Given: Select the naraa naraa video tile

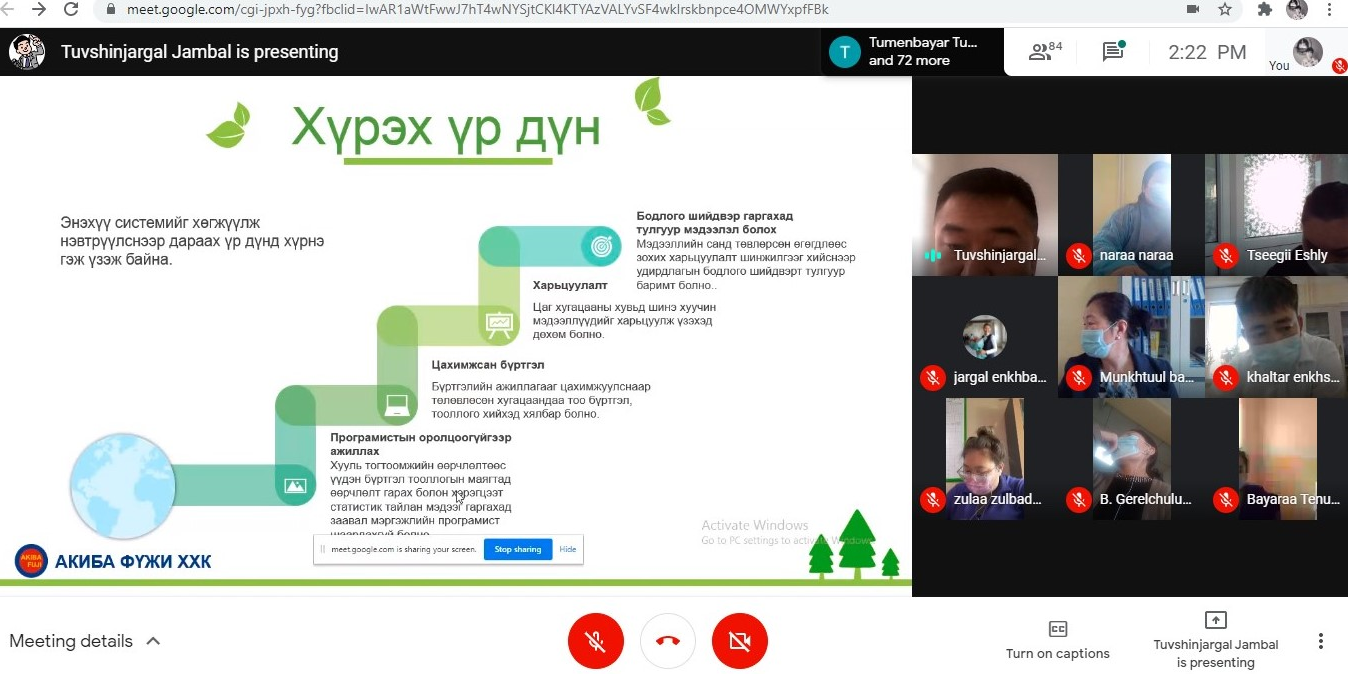Looking at the screenshot, I should click(1131, 214).
